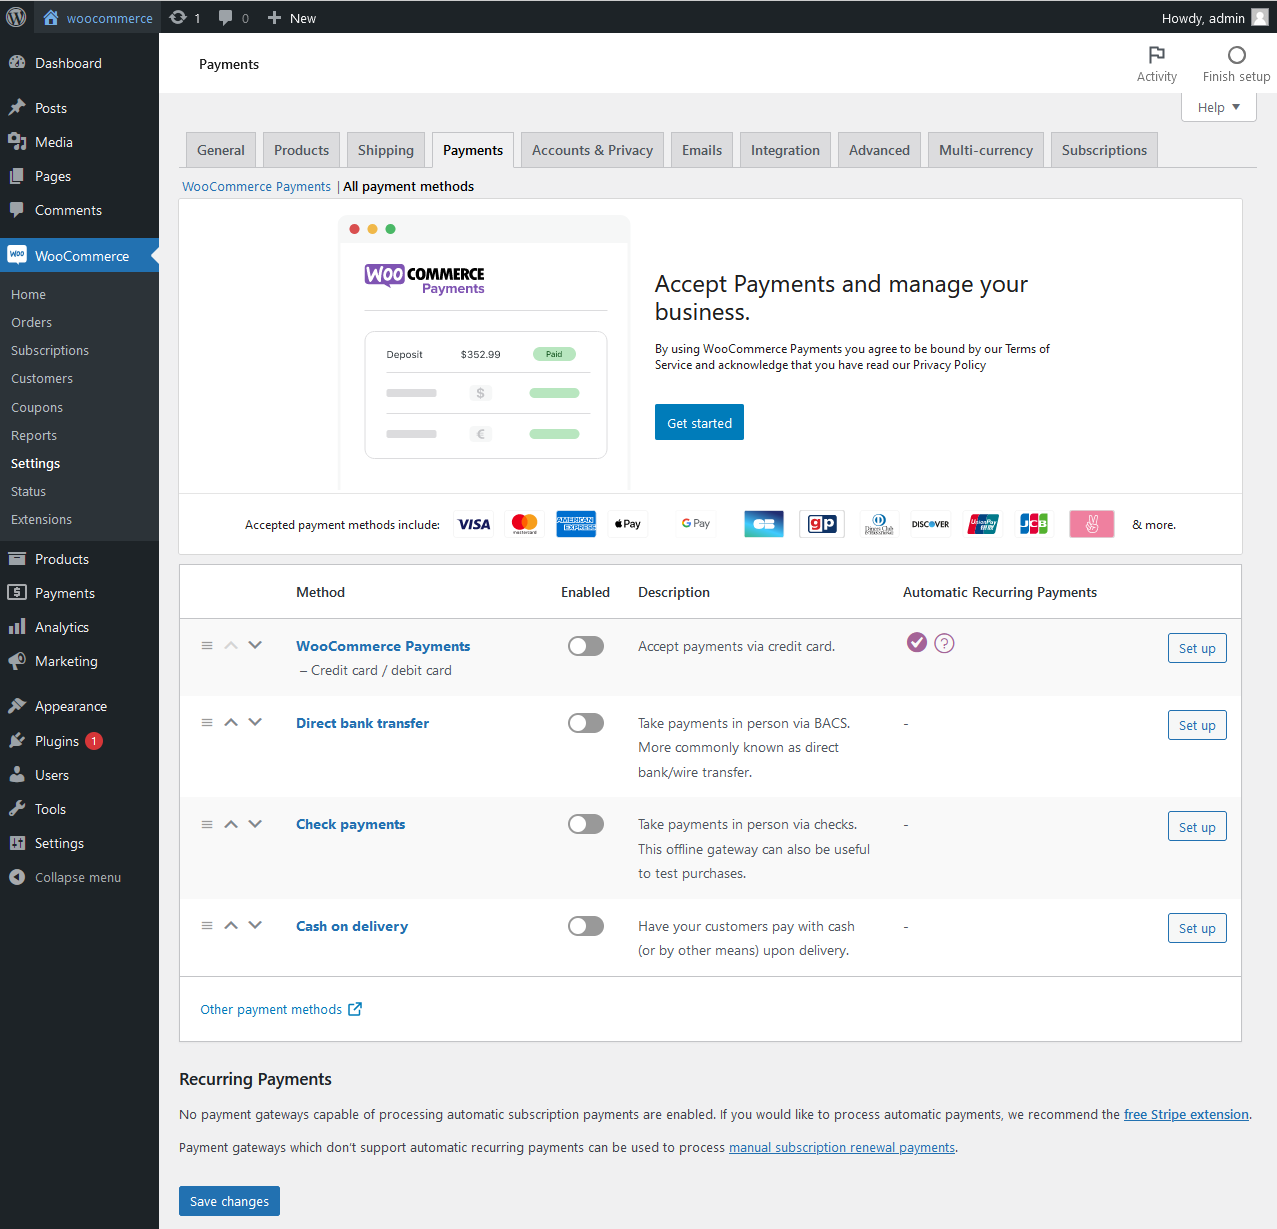Open Plugins in the sidebar
1277x1229 pixels.
tap(79, 741)
